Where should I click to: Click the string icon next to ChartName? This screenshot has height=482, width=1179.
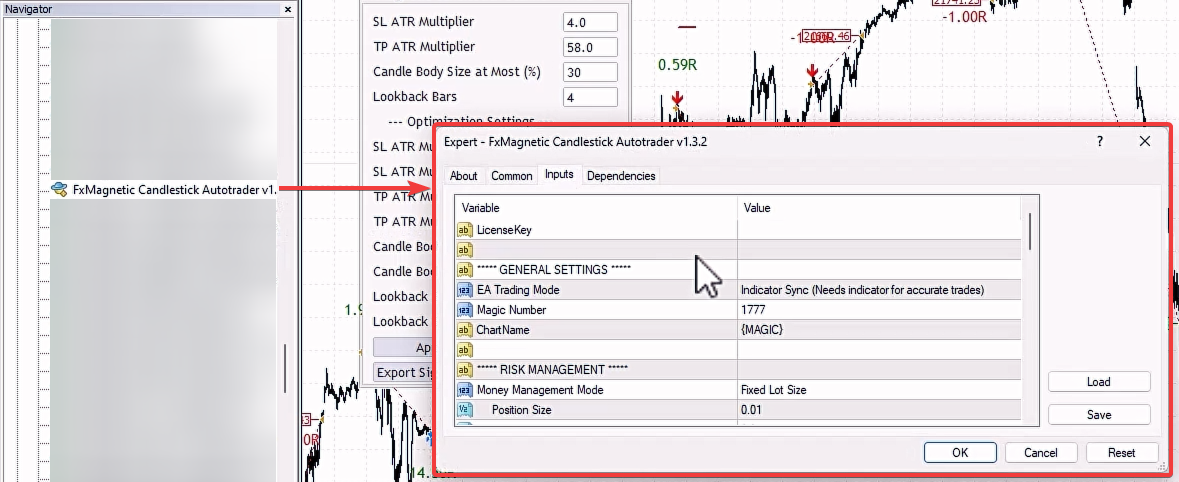click(465, 329)
